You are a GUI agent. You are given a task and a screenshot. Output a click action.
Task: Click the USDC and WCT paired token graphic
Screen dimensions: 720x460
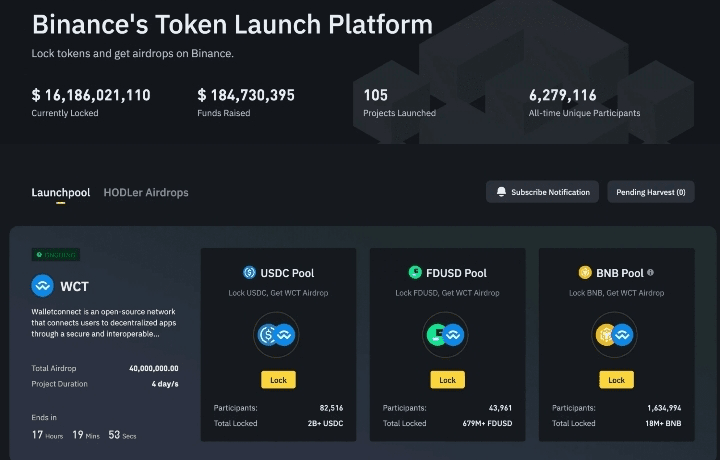[x=276, y=335]
